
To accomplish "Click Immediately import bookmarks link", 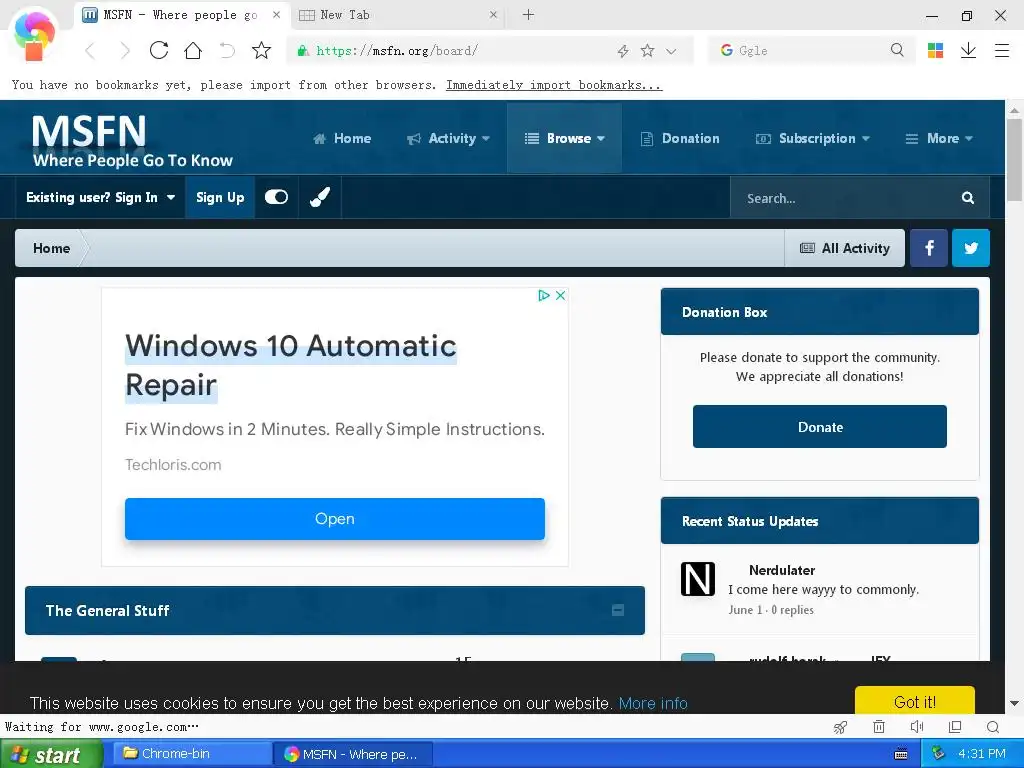I will tap(554, 85).
